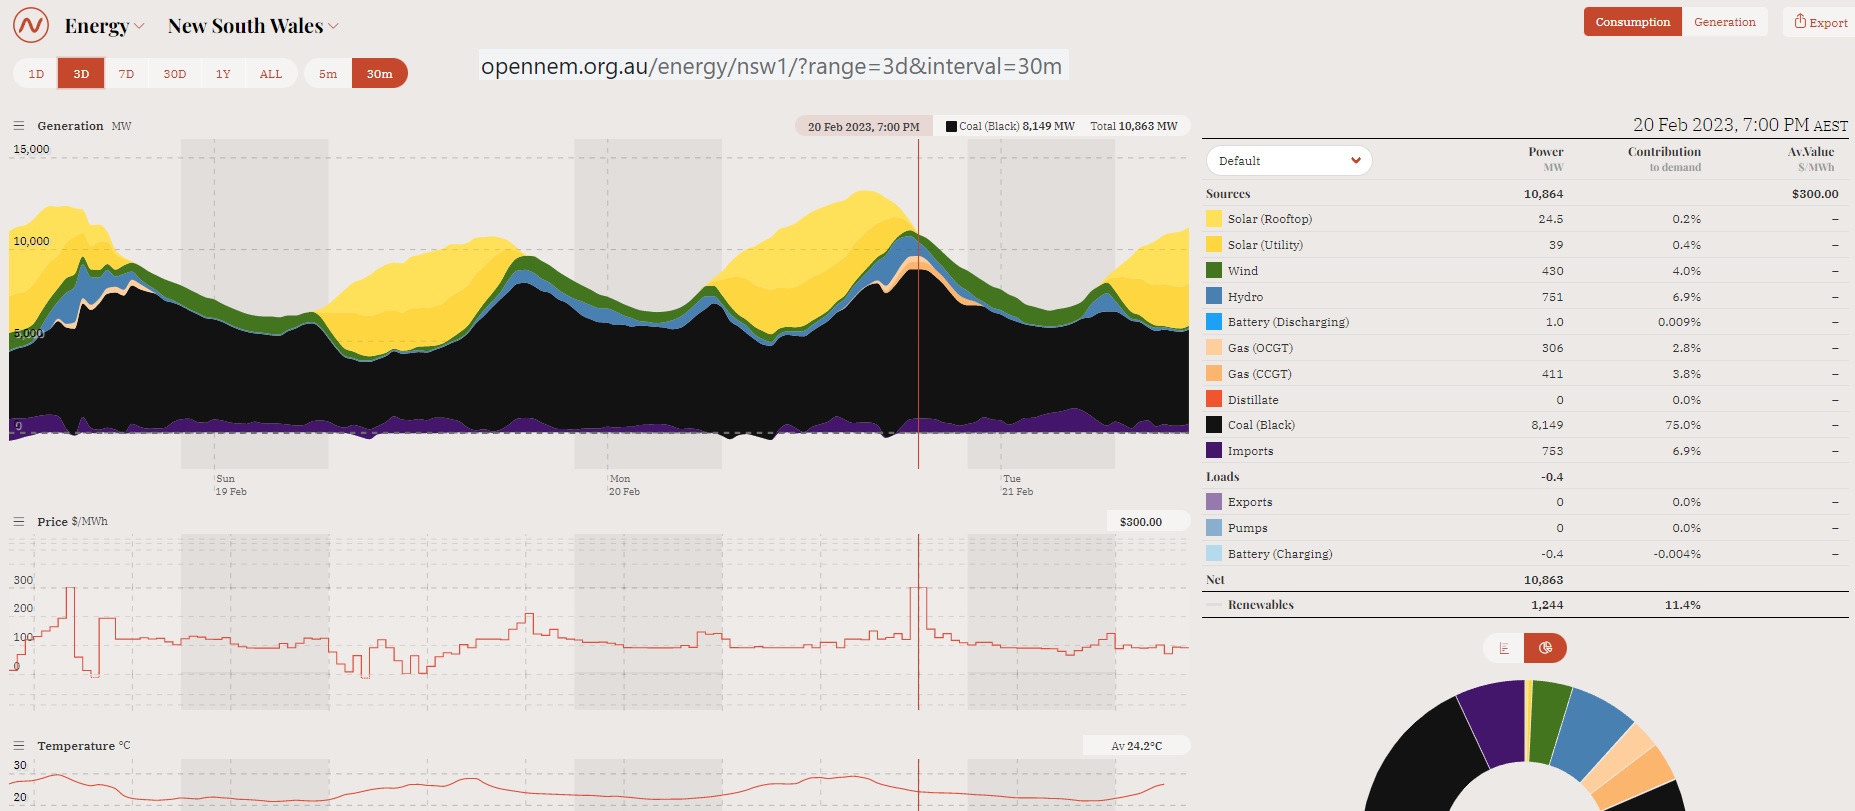
Task: Toggle Pumps swatch visibility
Action: click(x=1214, y=528)
